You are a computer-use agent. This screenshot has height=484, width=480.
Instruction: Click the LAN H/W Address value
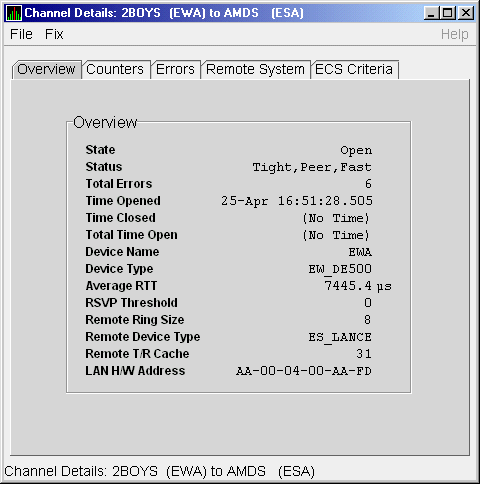(304, 371)
